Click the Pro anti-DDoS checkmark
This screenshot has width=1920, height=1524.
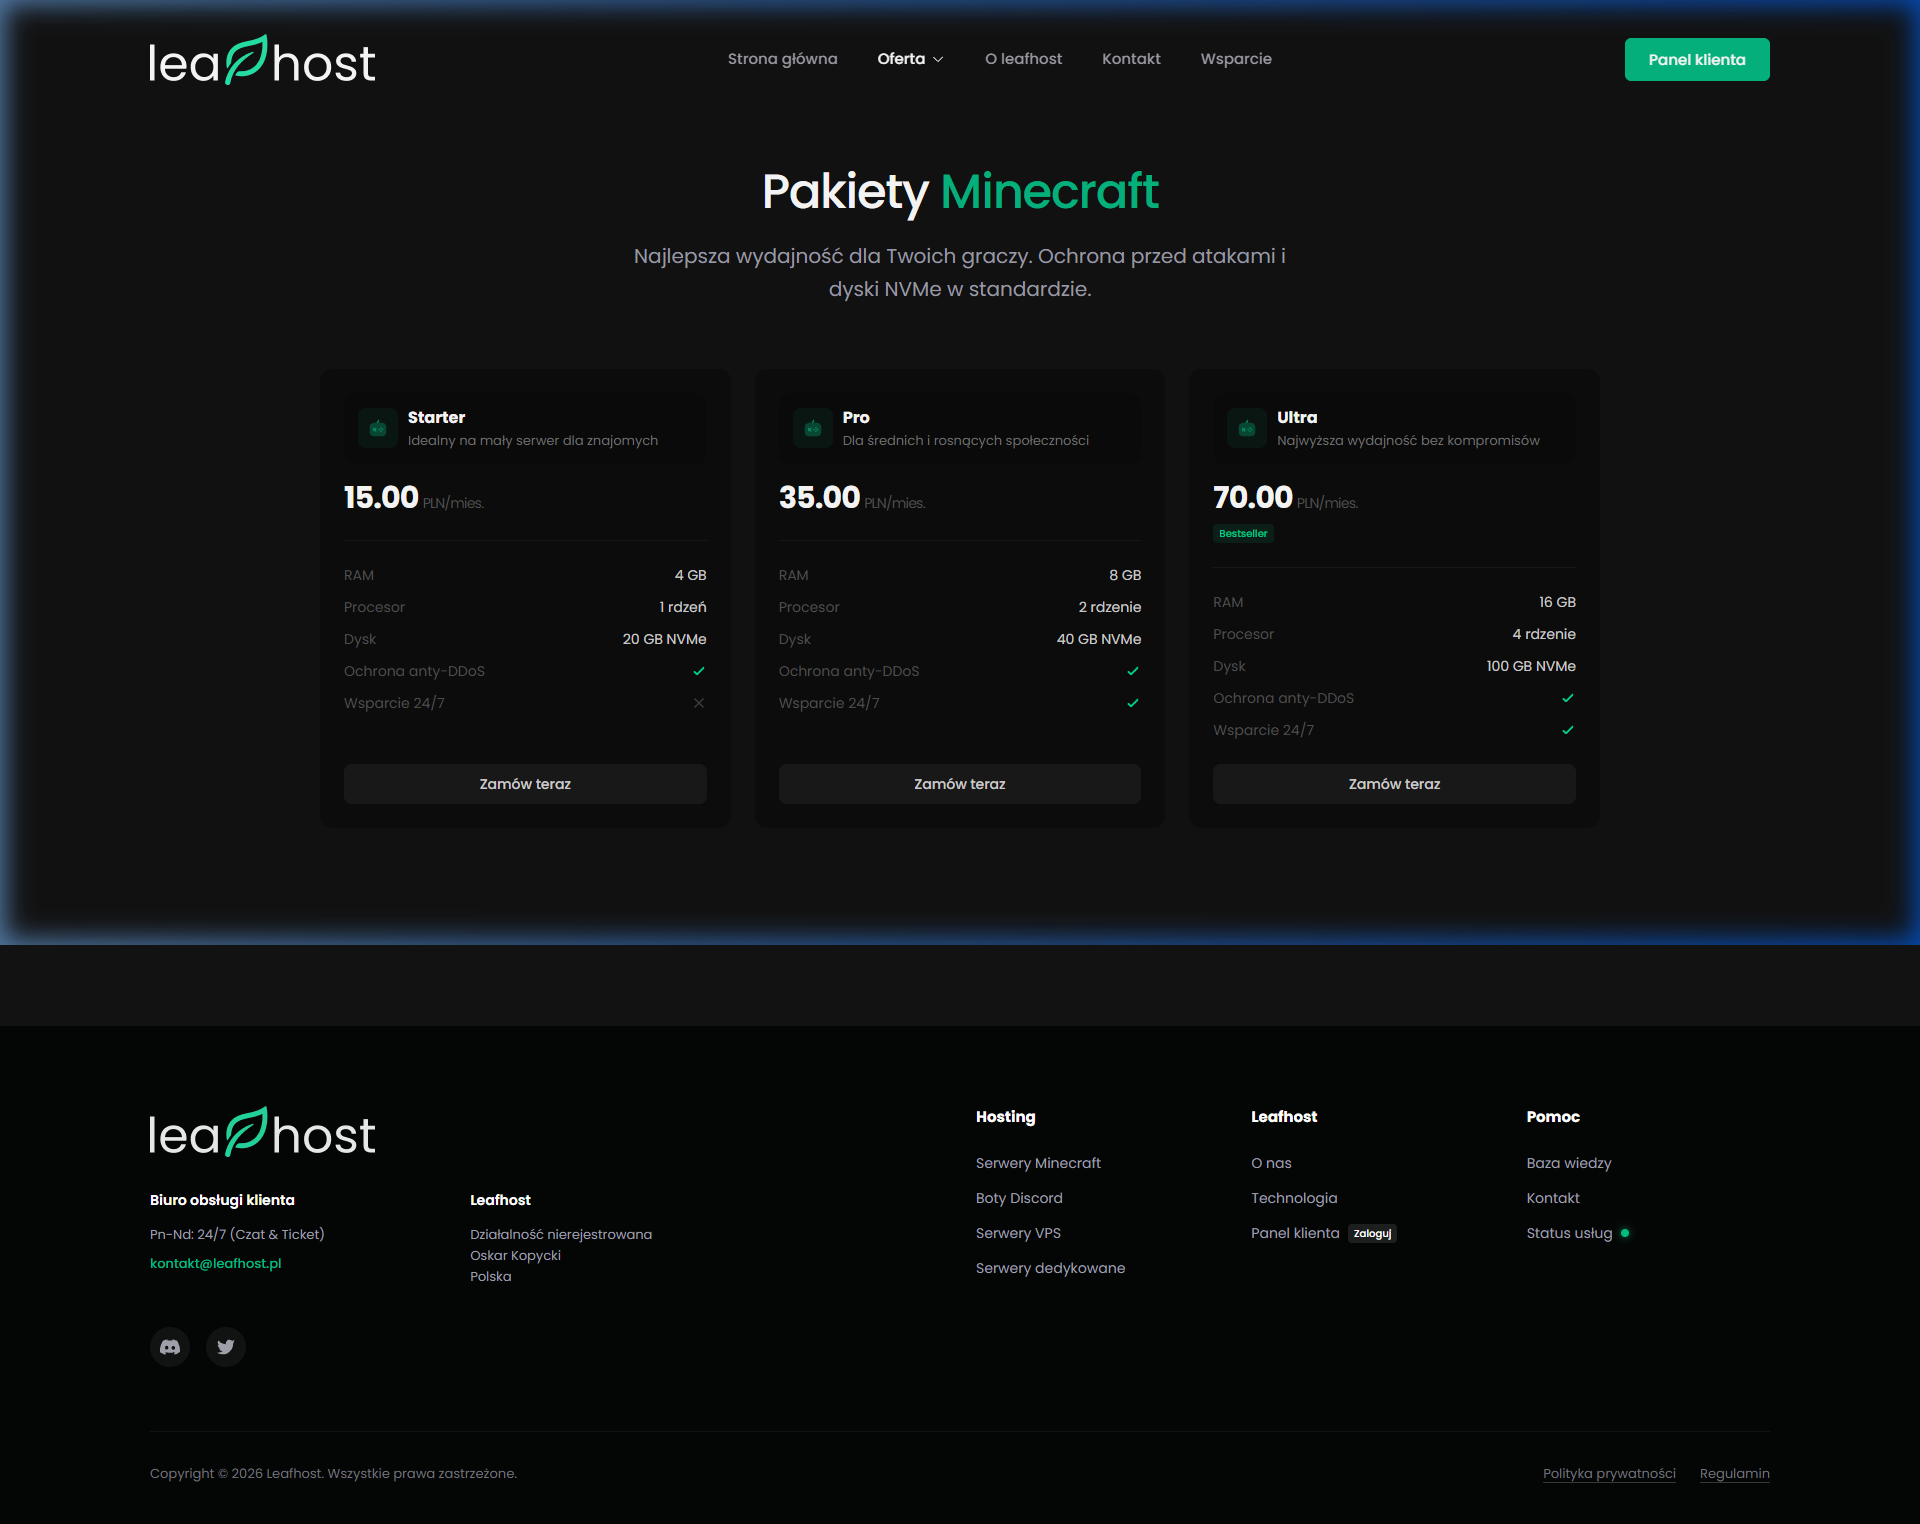[1133, 671]
